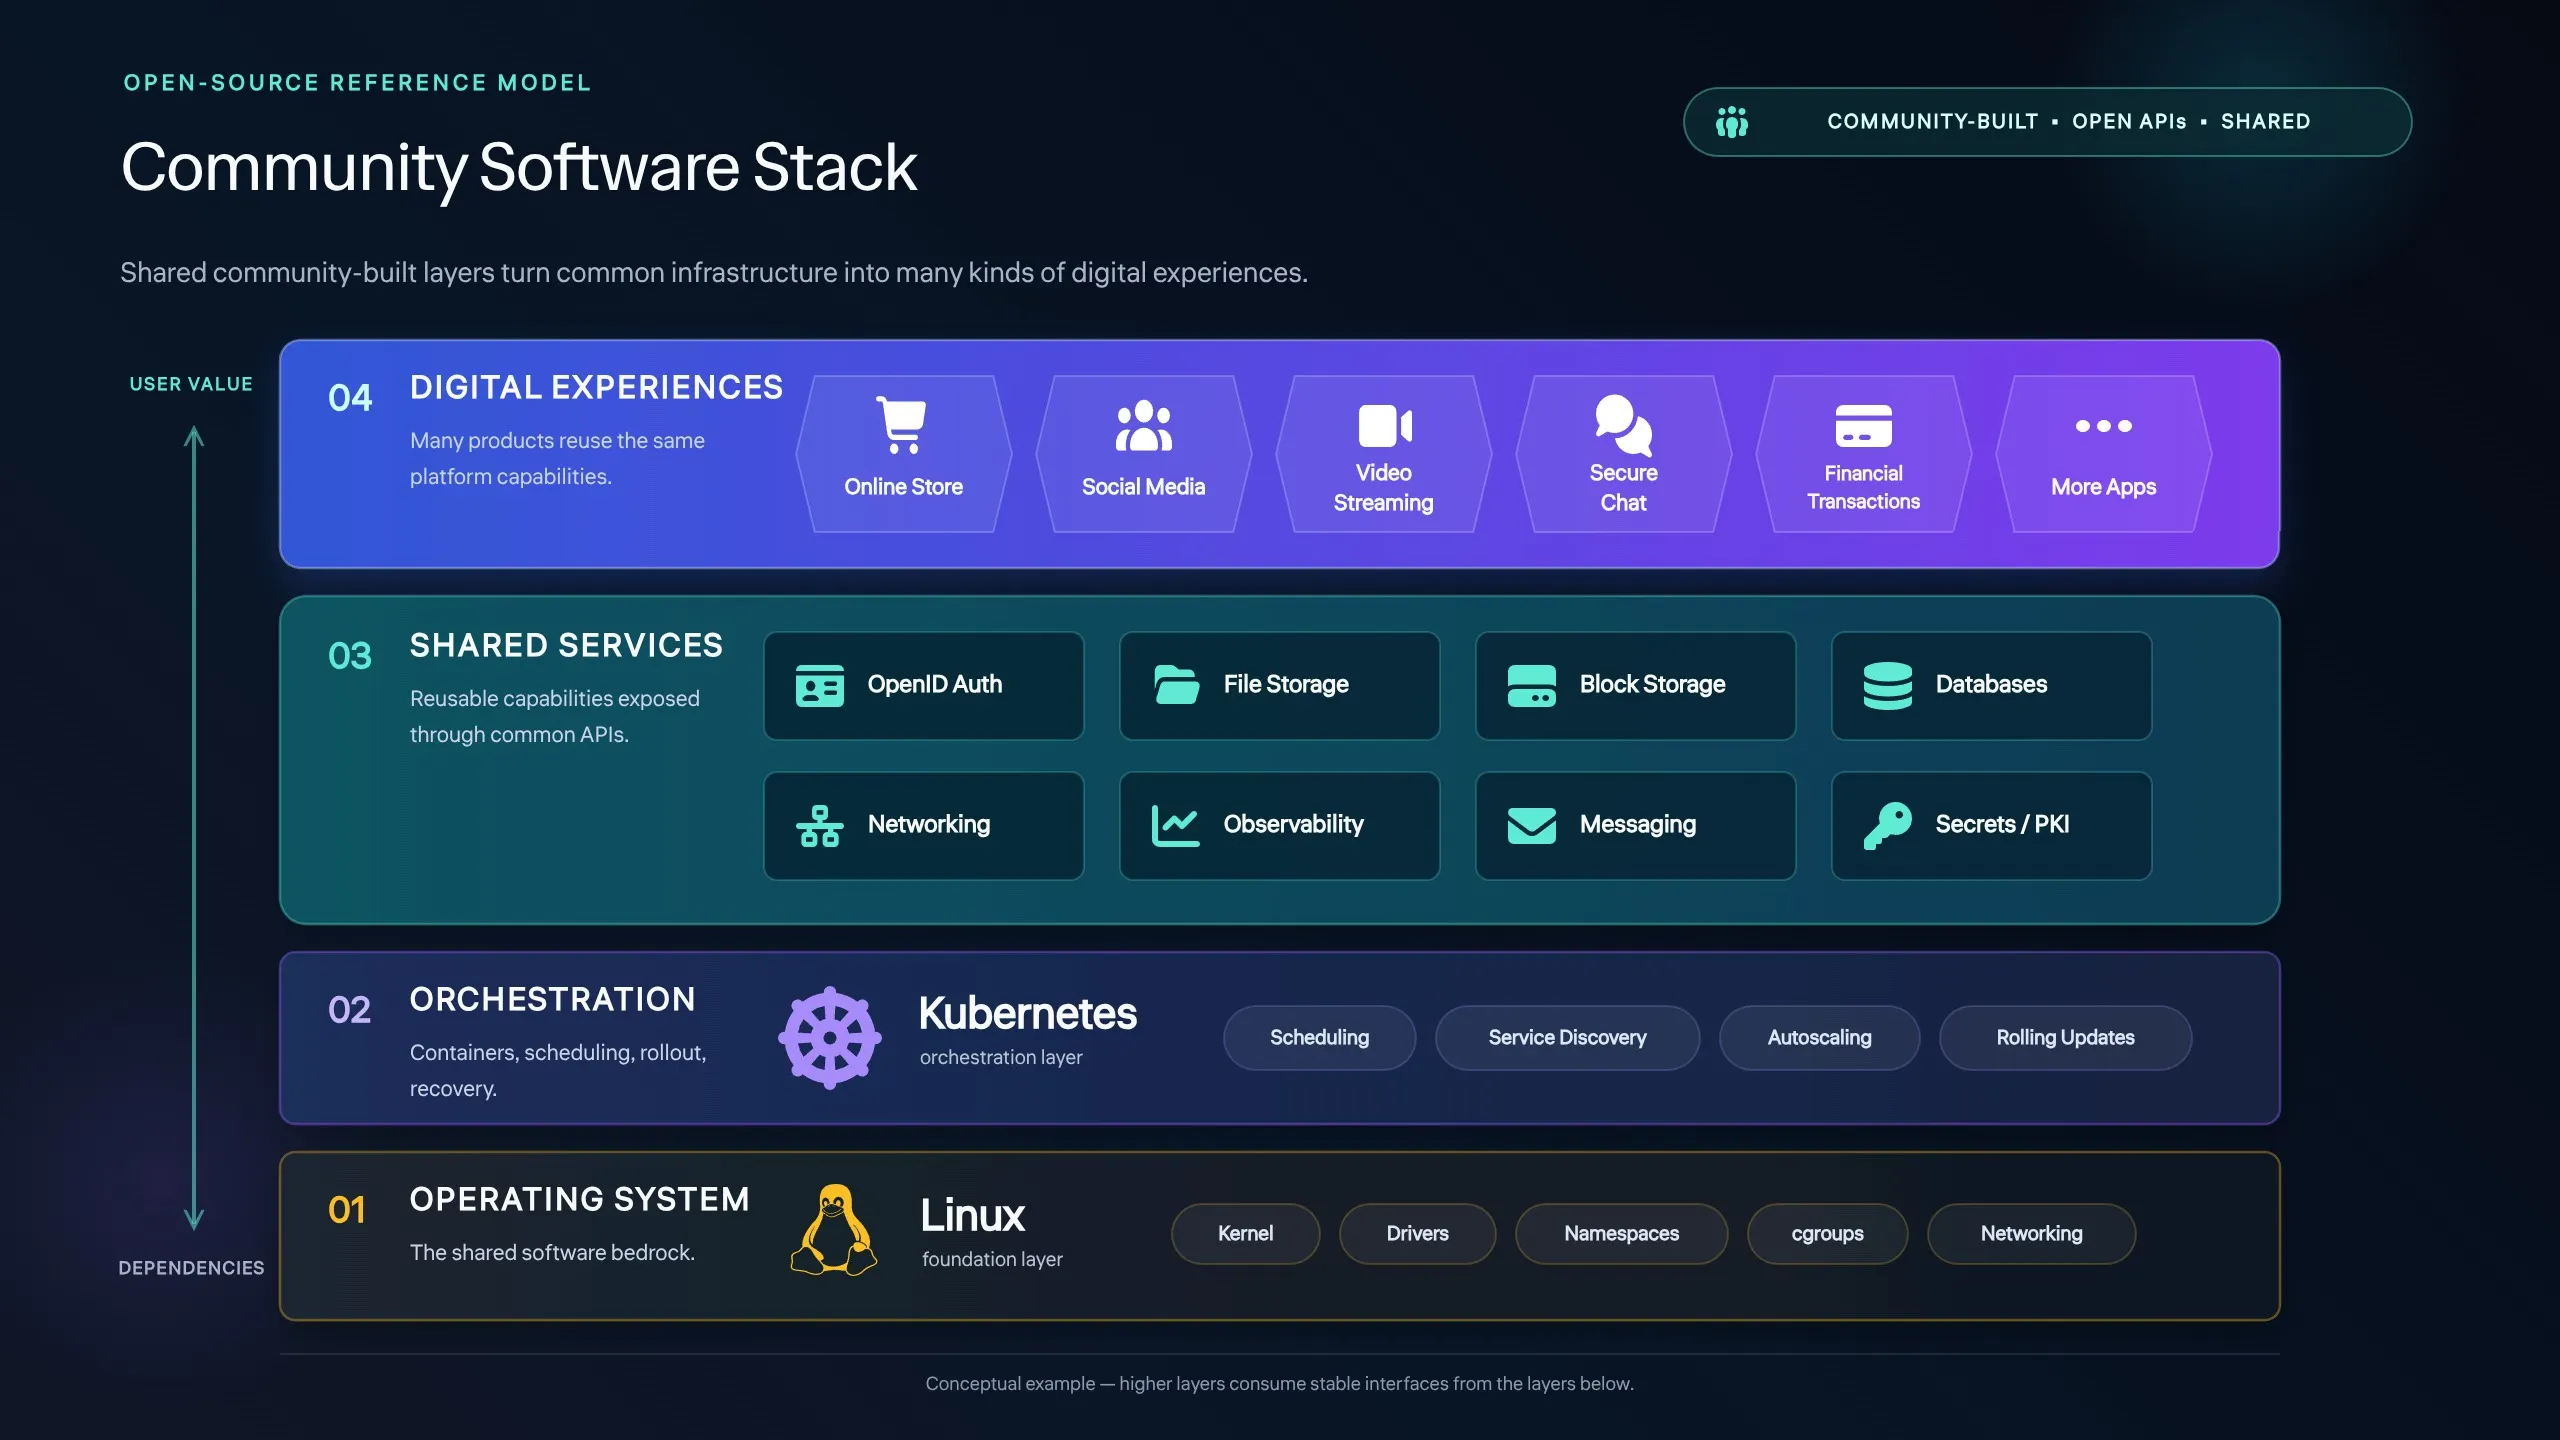The width and height of the screenshot is (2560, 1440).
Task: Click the Video Streaming camera icon
Action: [x=1385, y=426]
